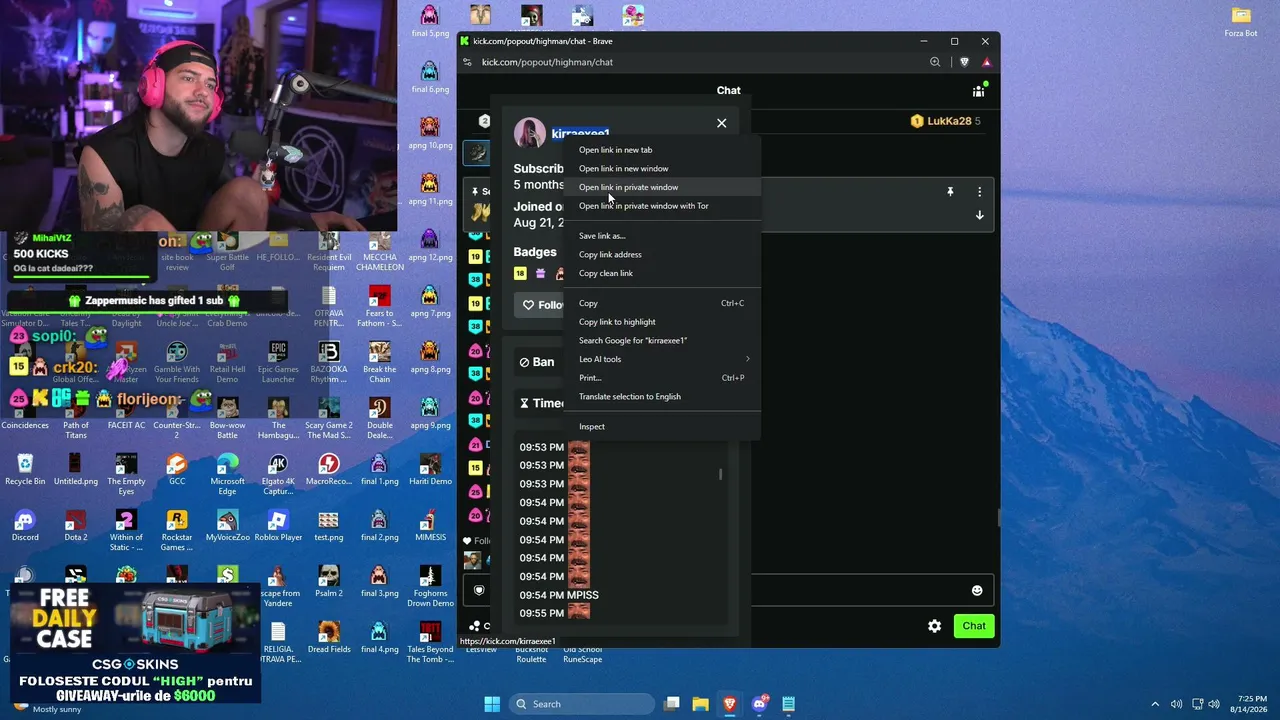Image resolution: width=1280 pixels, height=720 pixels.
Task: Show hidden system tray icons
Action: (x=1155, y=704)
